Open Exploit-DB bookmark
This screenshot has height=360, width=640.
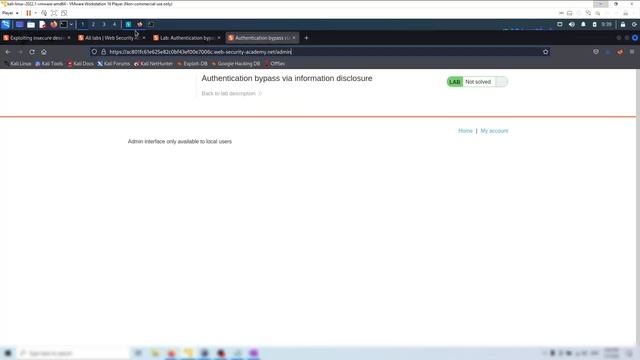tap(192, 64)
